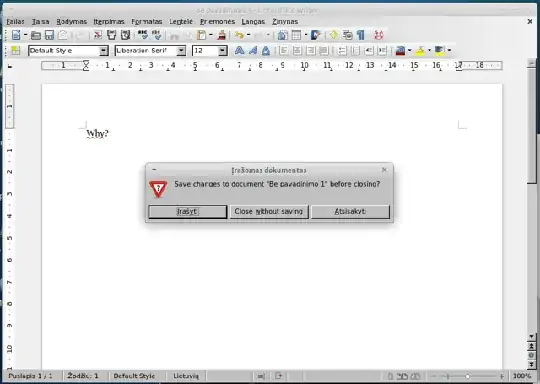Click the Help lifebuoy icon
540x384 pixels.
click(378, 35)
